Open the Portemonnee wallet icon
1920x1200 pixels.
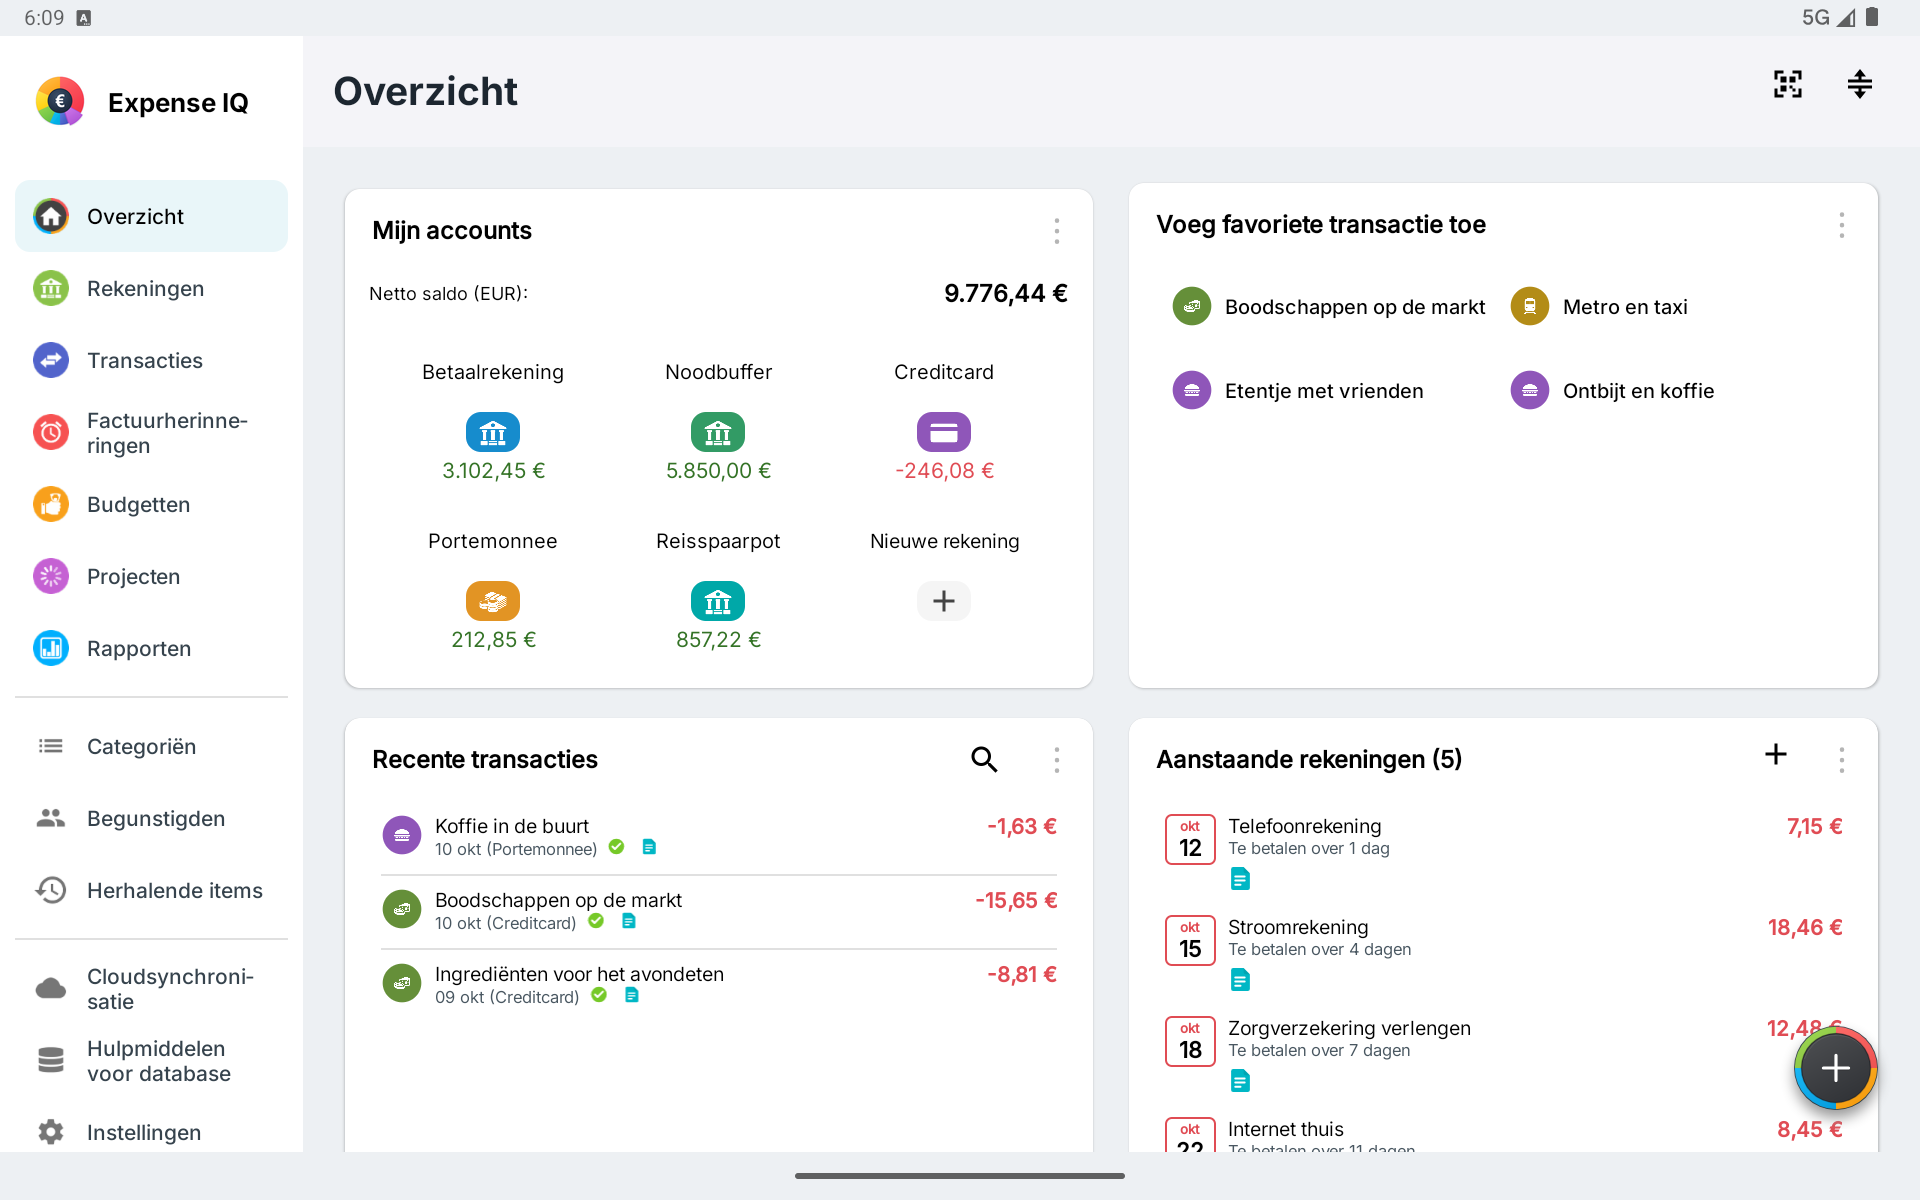[493, 601]
